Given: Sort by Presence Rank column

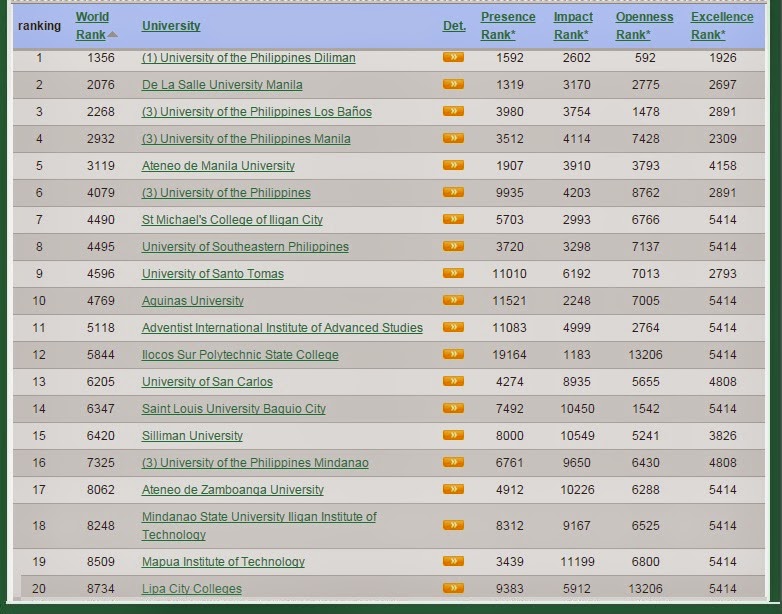Looking at the screenshot, I should (x=508, y=25).
